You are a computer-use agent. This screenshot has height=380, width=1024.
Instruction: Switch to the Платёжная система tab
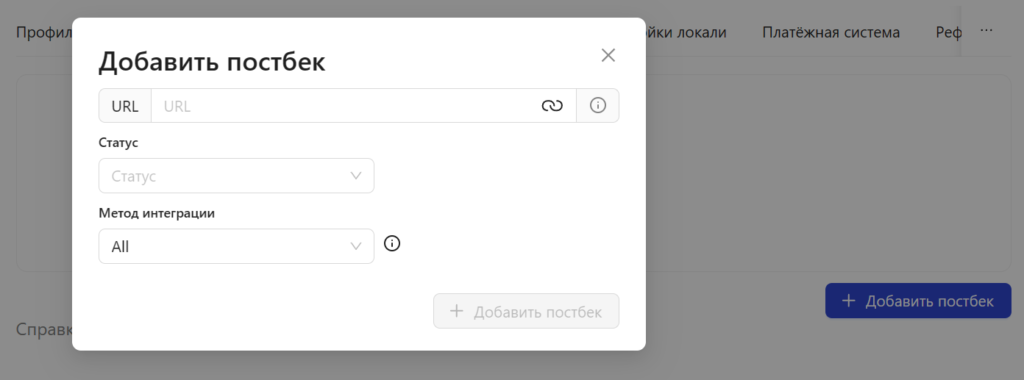coord(831,32)
